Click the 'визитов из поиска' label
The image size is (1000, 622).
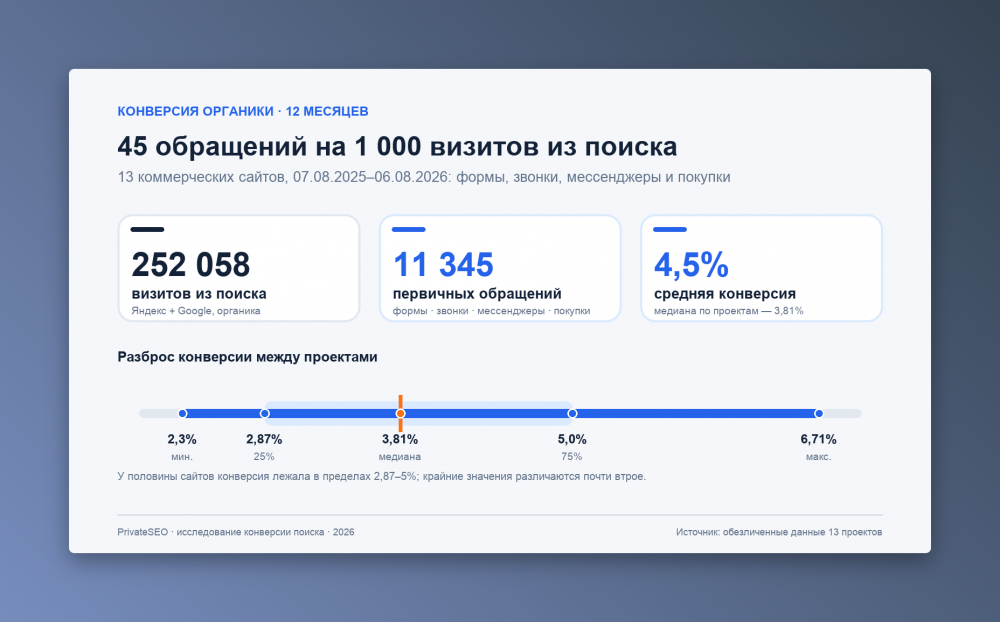tap(199, 294)
